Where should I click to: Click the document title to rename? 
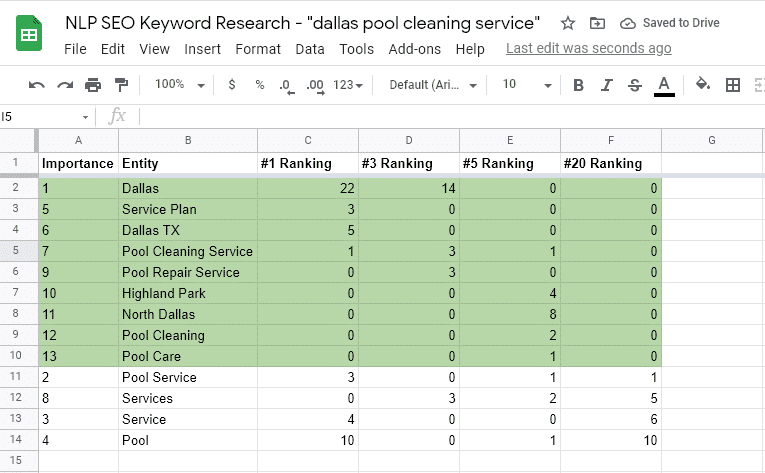coord(302,23)
